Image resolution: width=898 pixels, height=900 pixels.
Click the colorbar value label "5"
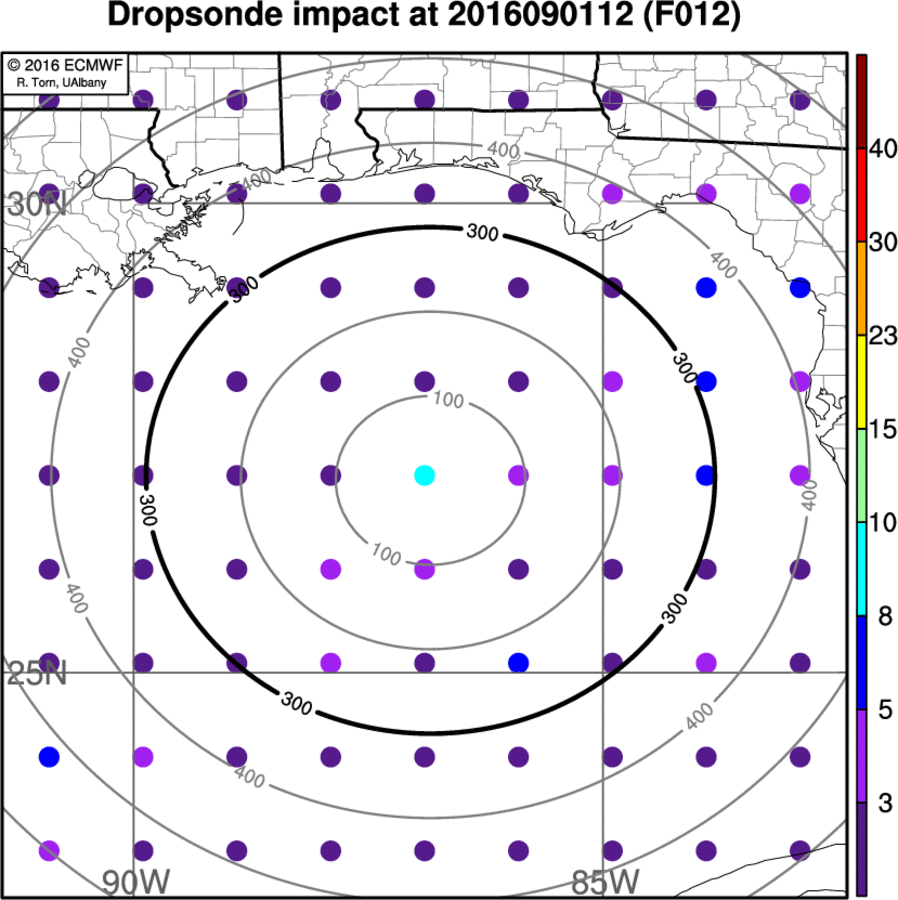click(x=885, y=709)
